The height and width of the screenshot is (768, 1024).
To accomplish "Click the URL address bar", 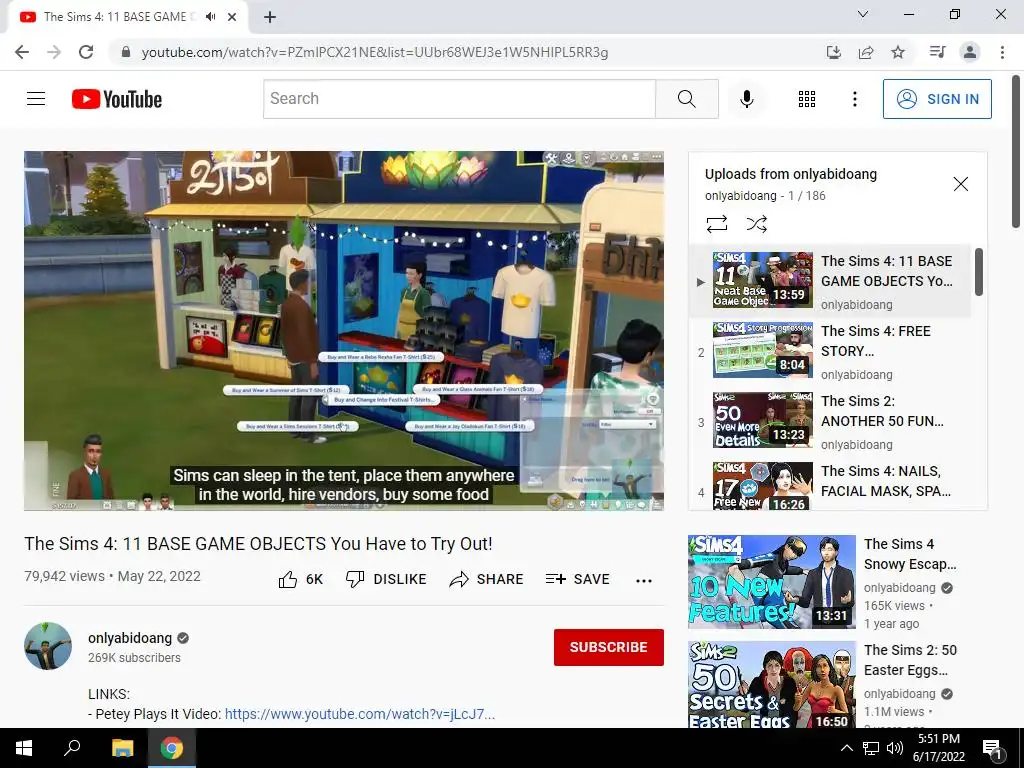I will click(375, 52).
